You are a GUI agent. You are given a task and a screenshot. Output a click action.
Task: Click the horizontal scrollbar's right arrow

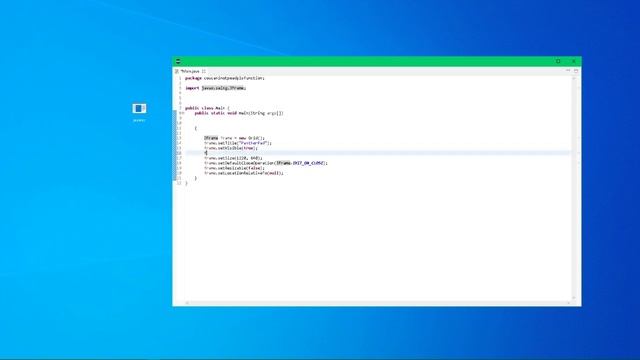pyautogui.click(x=568, y=303)
